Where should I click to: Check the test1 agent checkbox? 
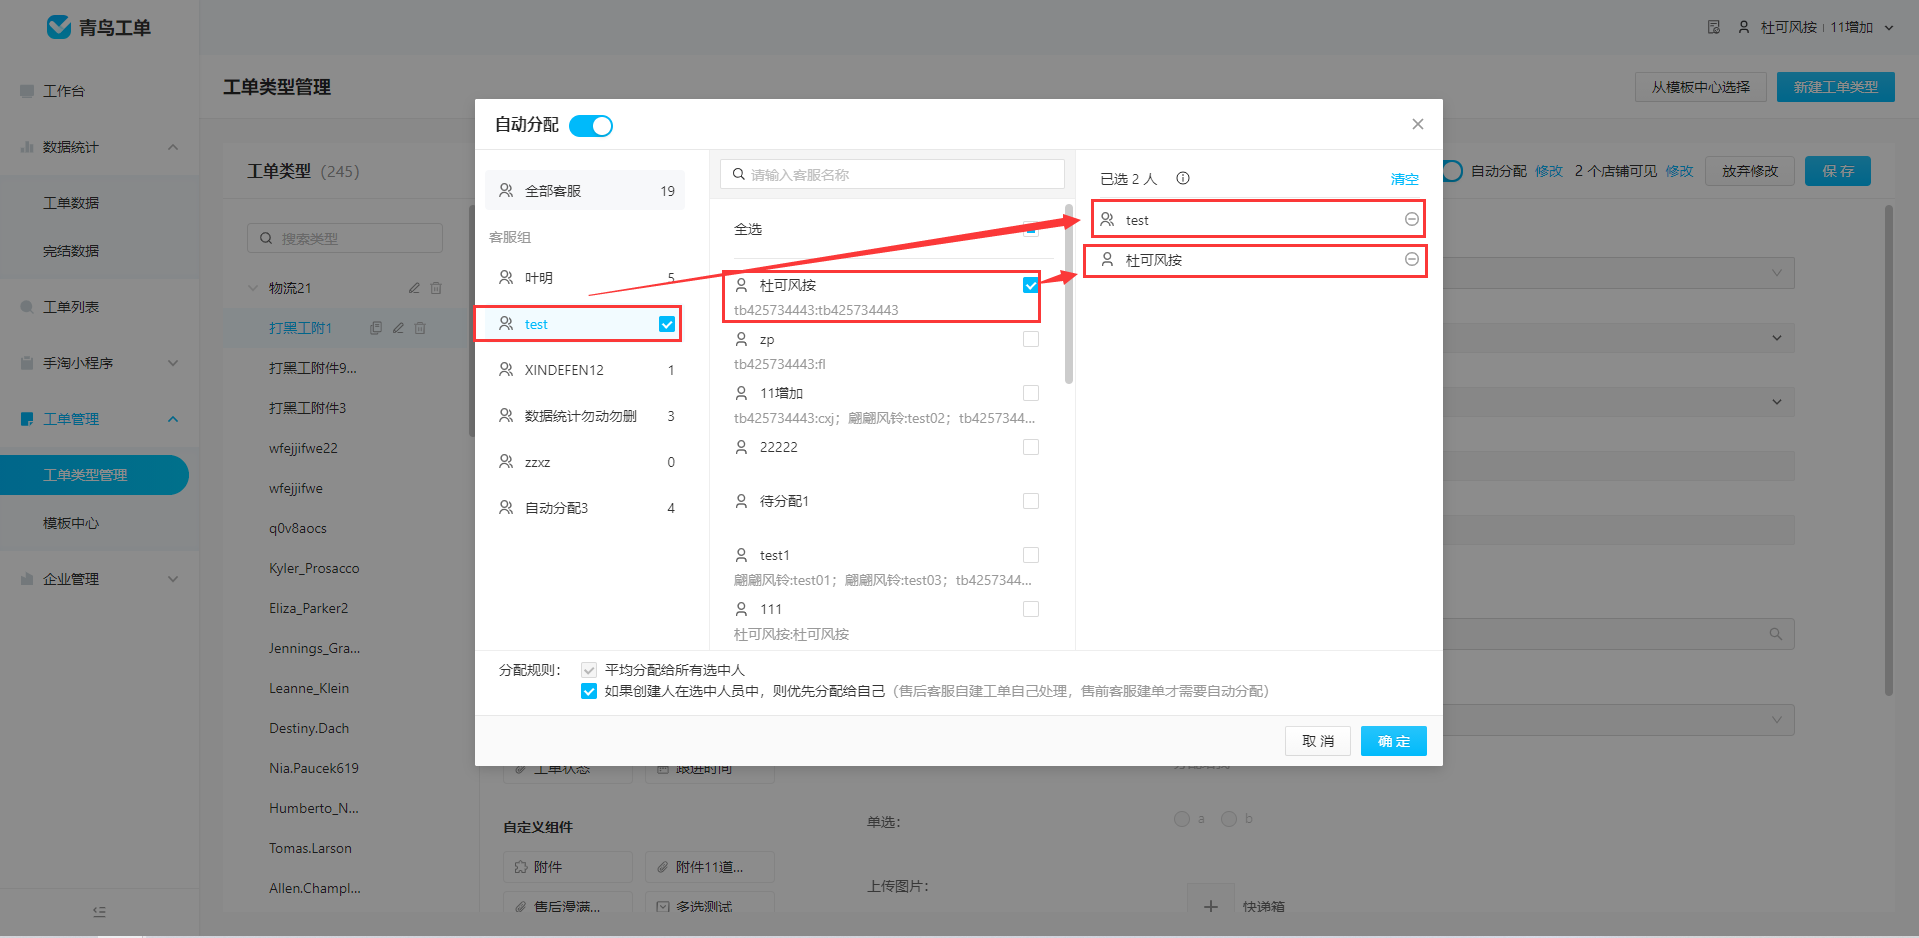pos(1031,555)
